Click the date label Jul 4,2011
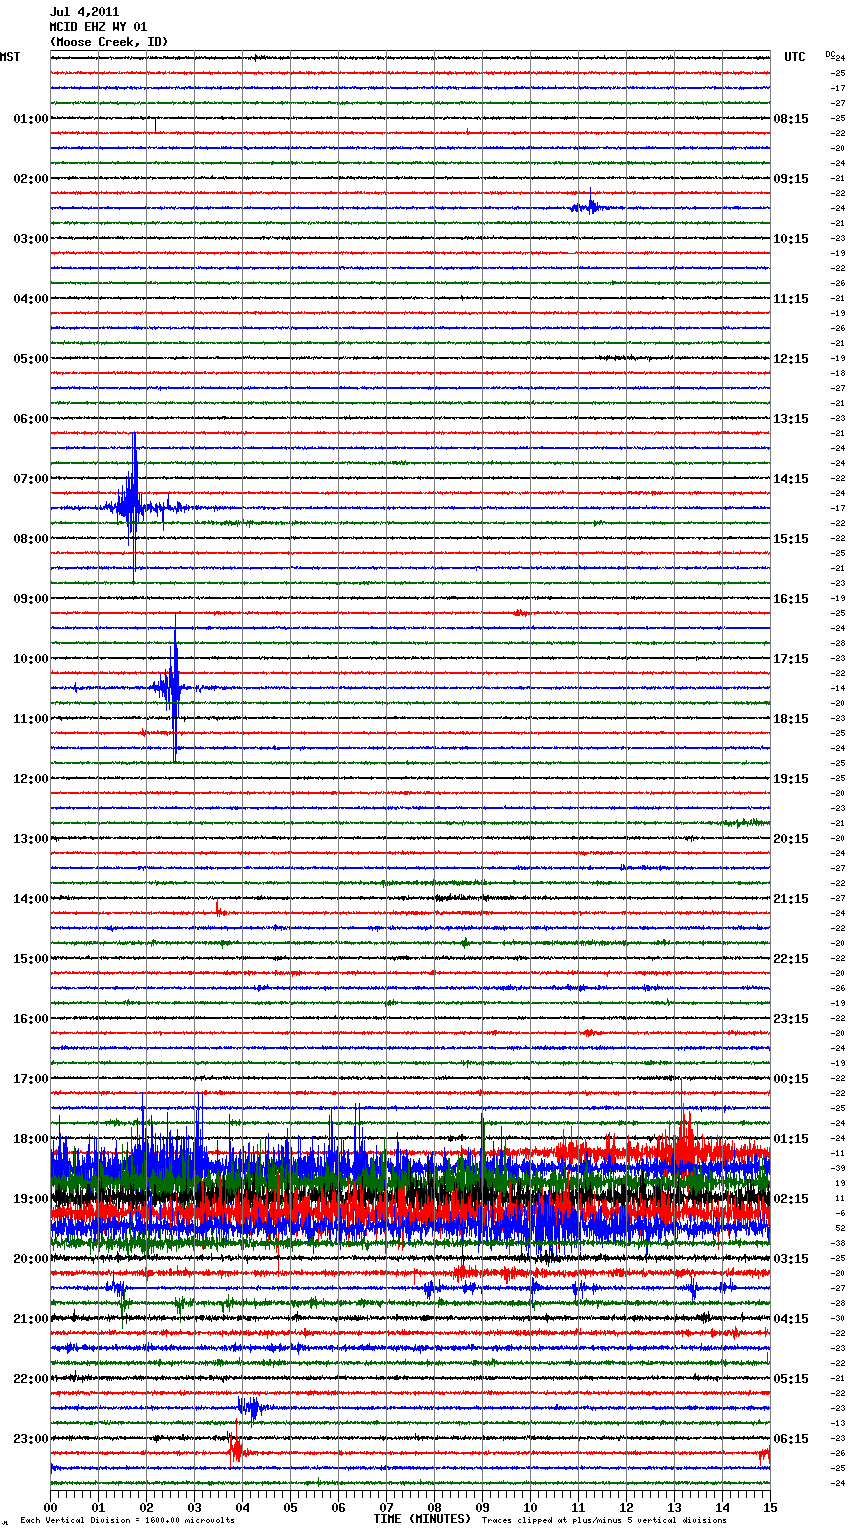 (x=84, y=12)
